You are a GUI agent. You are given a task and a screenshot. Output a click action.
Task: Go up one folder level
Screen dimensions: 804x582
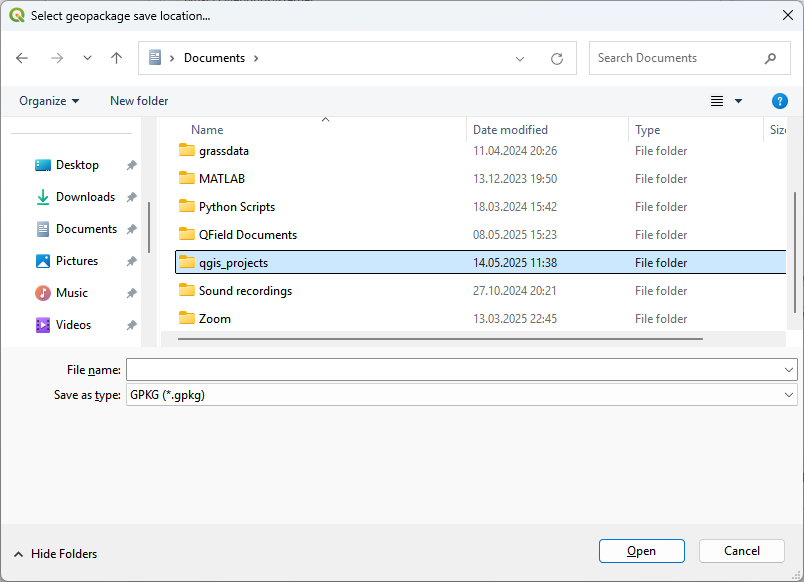[116, 58]
